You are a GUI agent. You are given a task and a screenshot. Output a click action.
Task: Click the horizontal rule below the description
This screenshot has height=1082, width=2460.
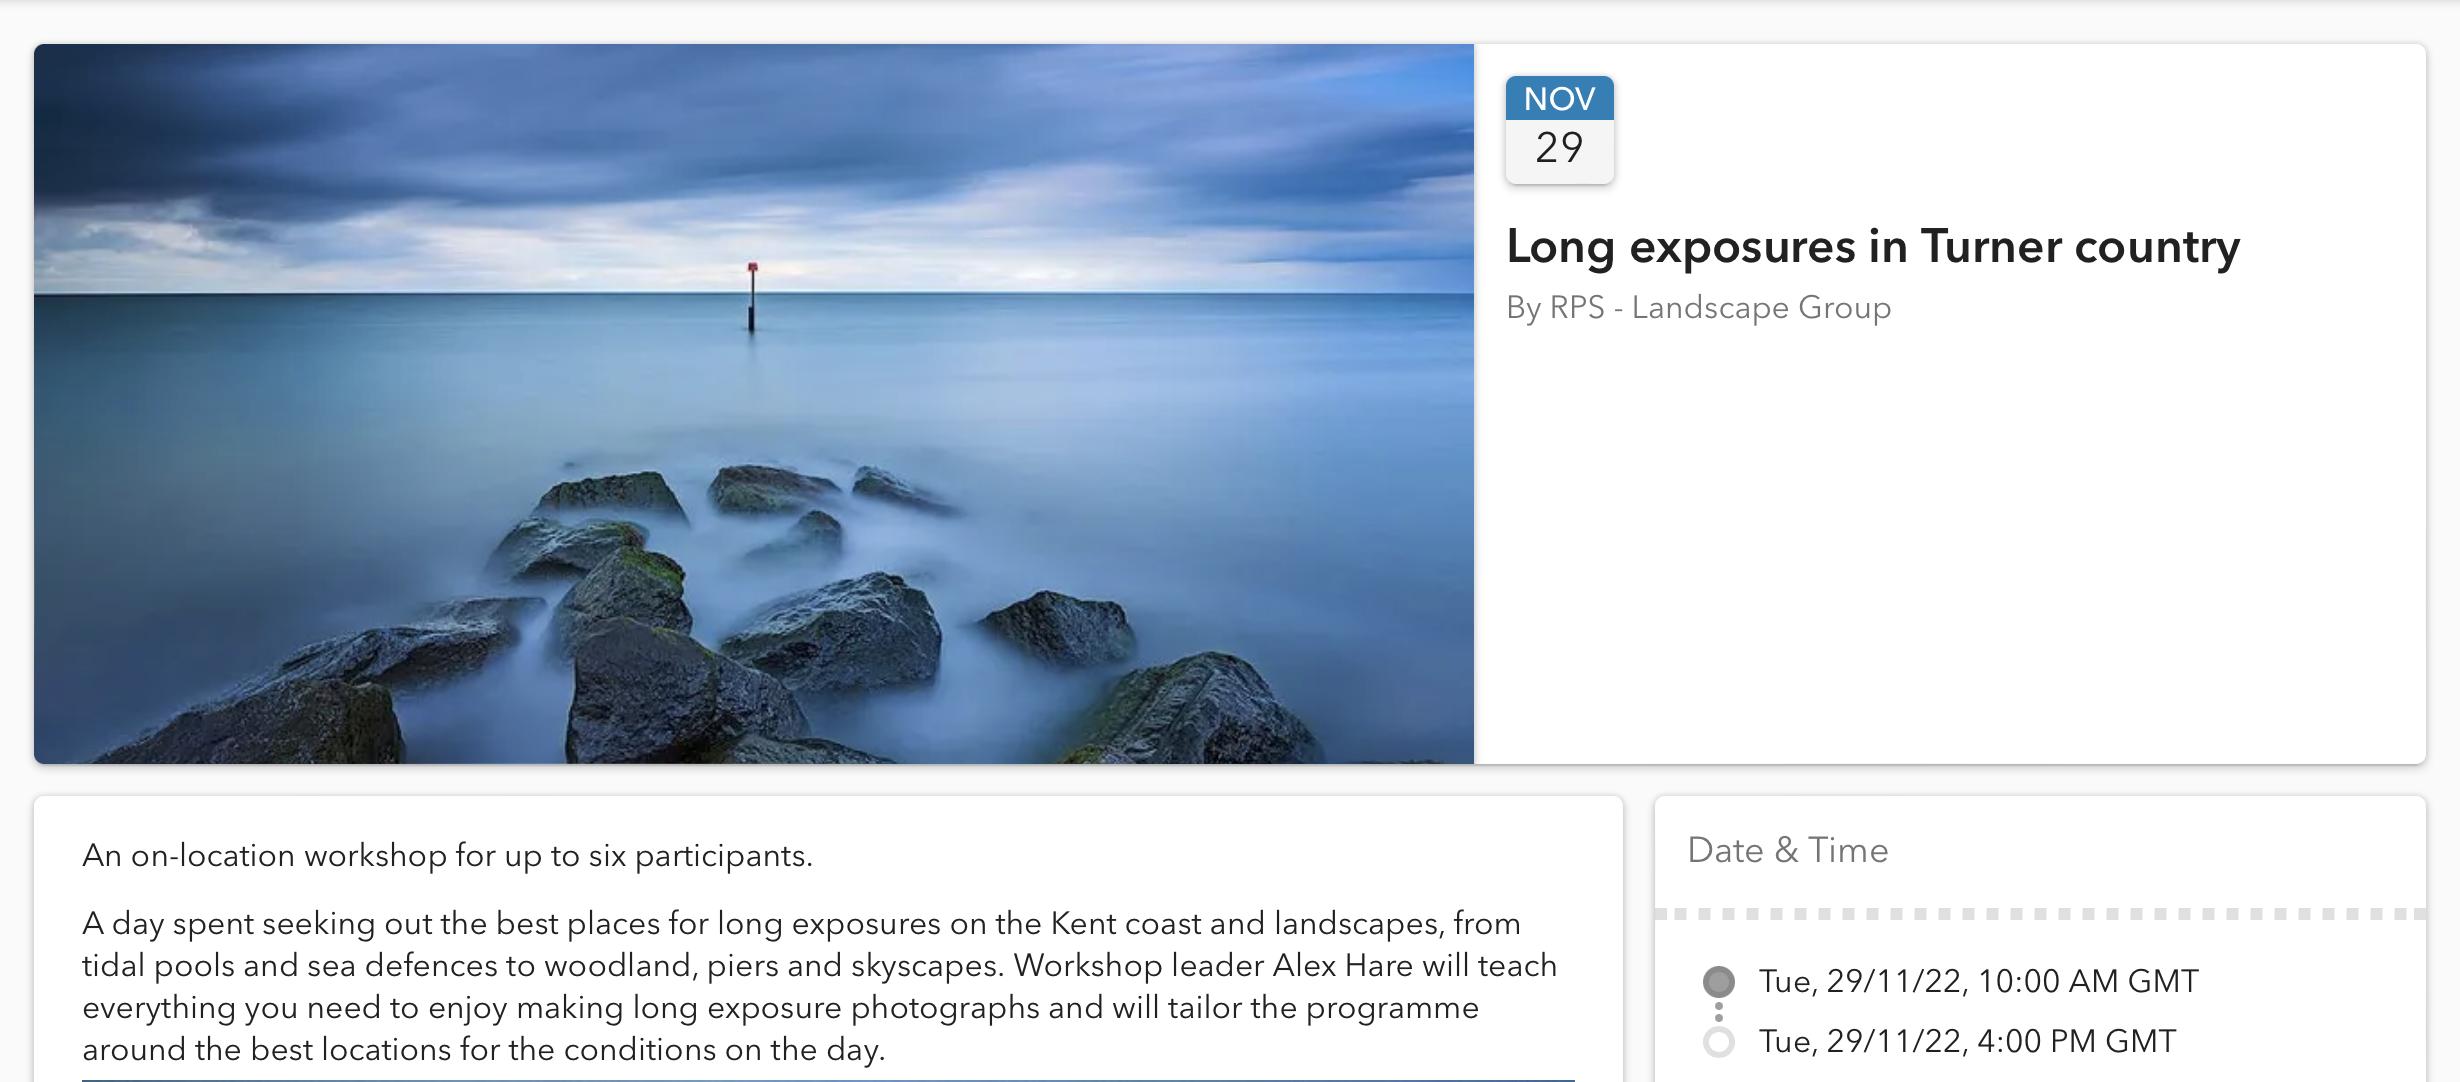[x=828, y=1080]
